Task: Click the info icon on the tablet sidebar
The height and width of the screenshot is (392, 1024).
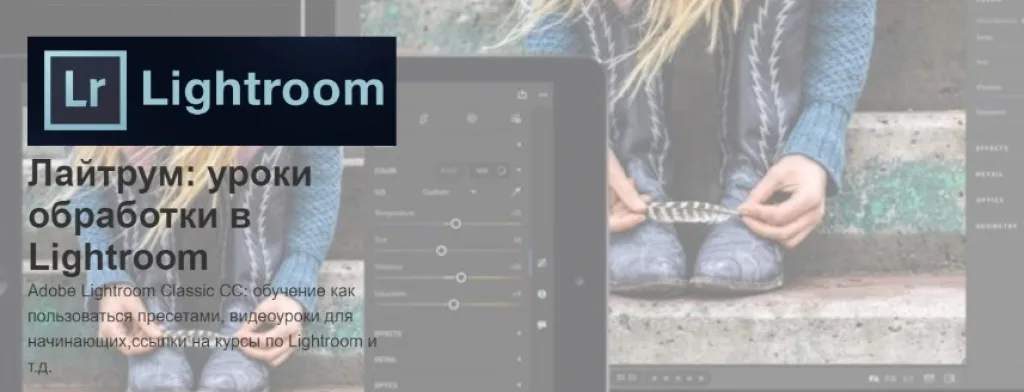Action: point(541,294)
